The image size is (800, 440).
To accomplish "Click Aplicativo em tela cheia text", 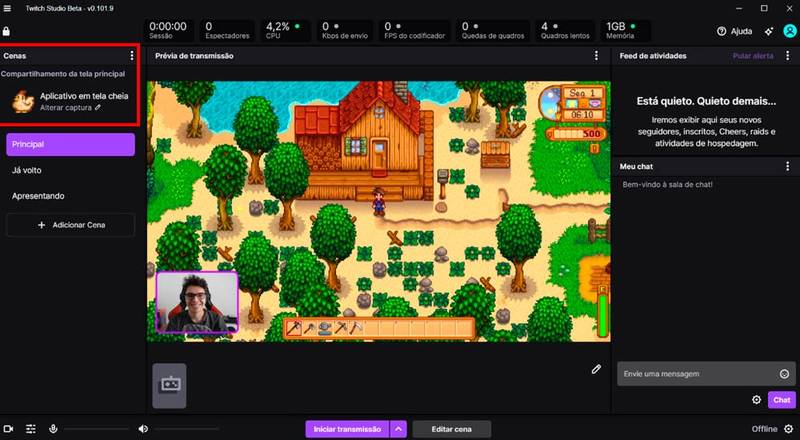I will pyautogui.click(x=84, y=96).
